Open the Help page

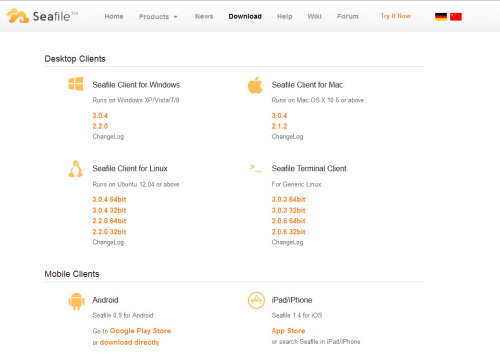(285, 16)
